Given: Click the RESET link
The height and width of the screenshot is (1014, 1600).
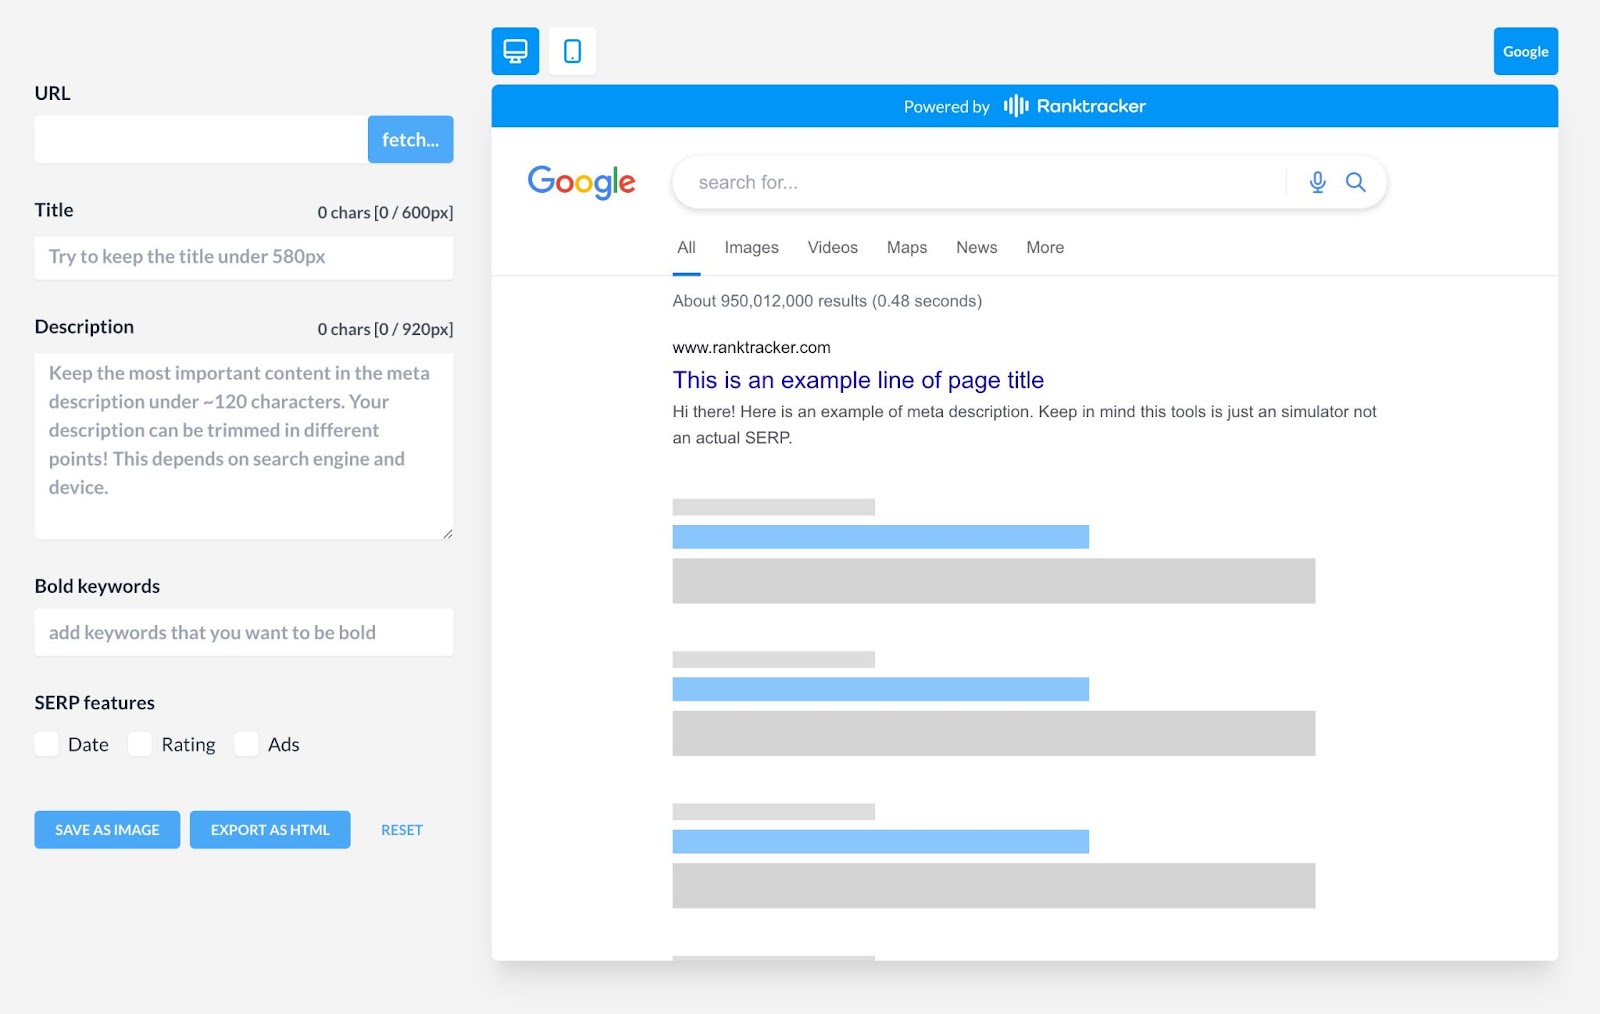Looking at the screenshot, I should tap(401, 829).
